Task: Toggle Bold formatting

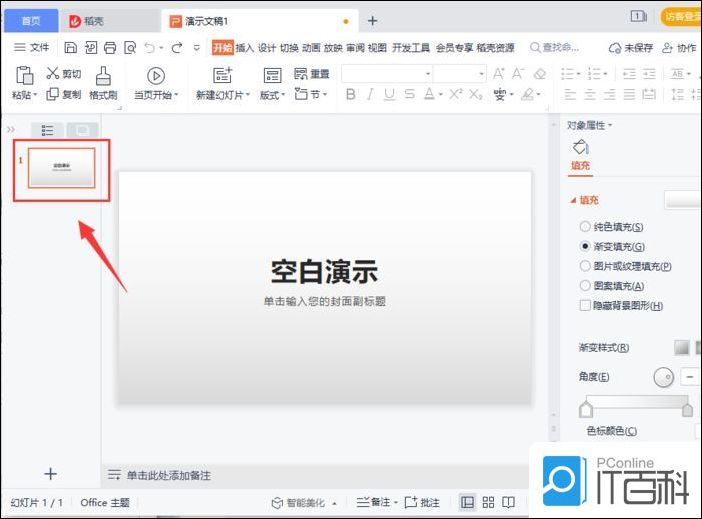Action: [x=351, y=94]
